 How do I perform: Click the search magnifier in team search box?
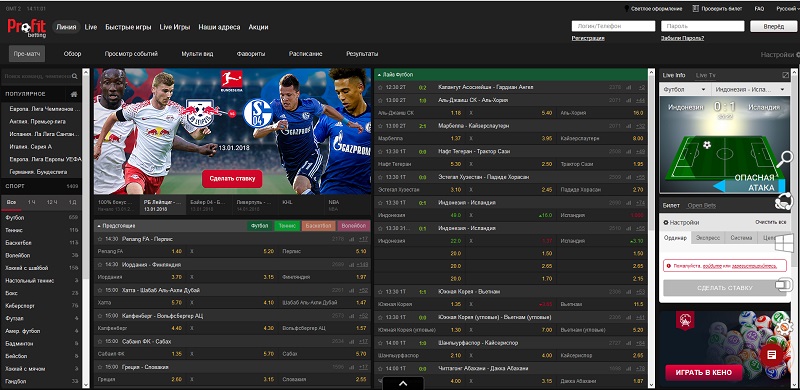(74, 76)
